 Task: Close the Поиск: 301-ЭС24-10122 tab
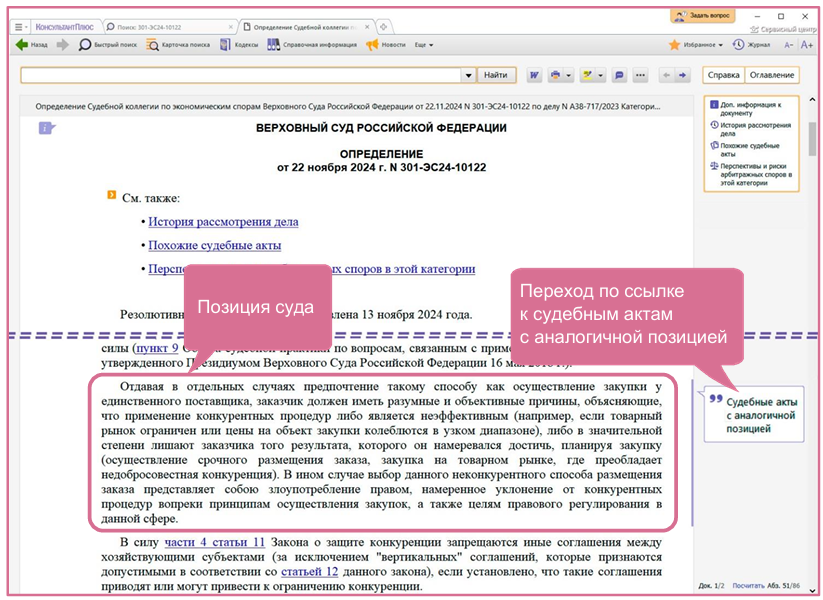coord(231,27)
